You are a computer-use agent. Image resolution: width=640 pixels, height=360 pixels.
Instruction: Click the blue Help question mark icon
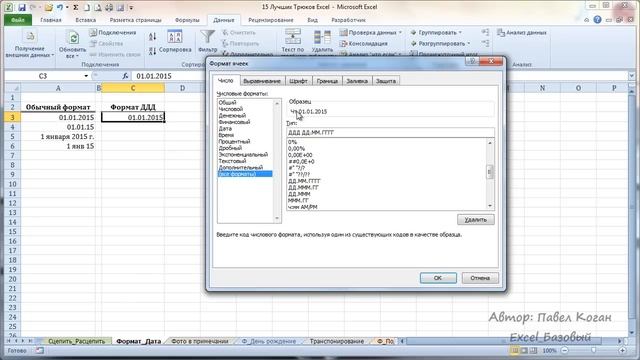pos(597,19)
